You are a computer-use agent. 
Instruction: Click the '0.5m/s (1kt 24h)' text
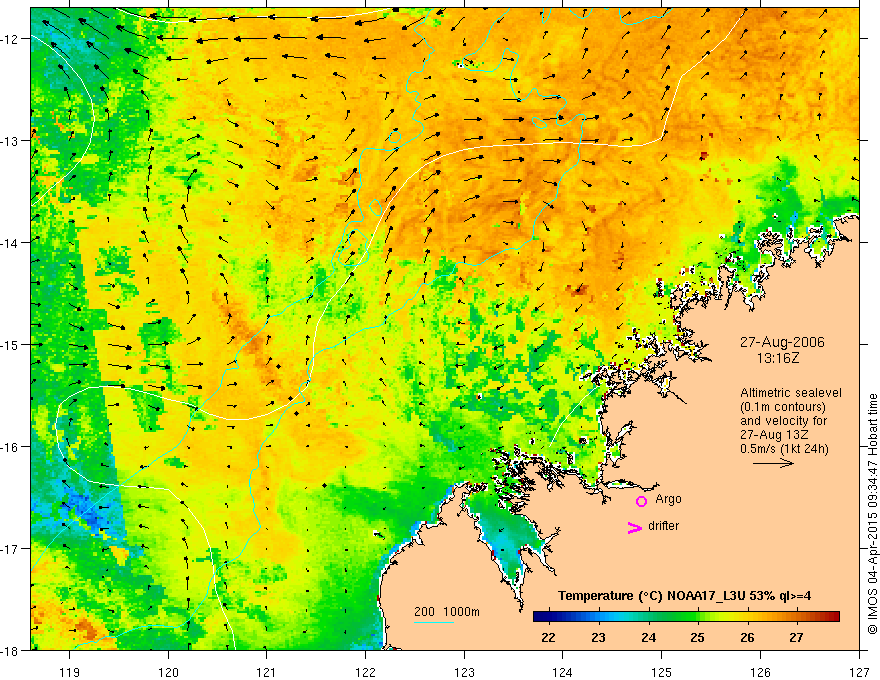tap(784, 448)
